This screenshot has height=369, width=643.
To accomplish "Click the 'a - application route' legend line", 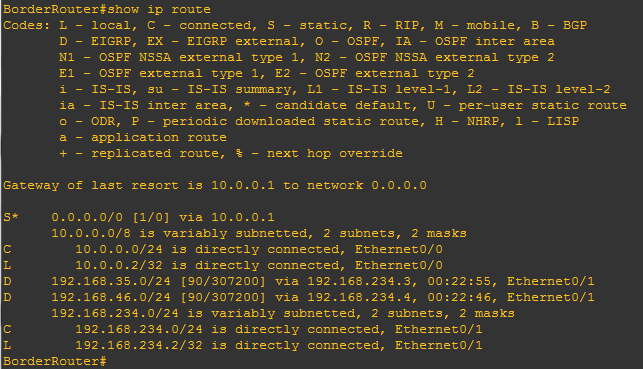I will [143, 137].
